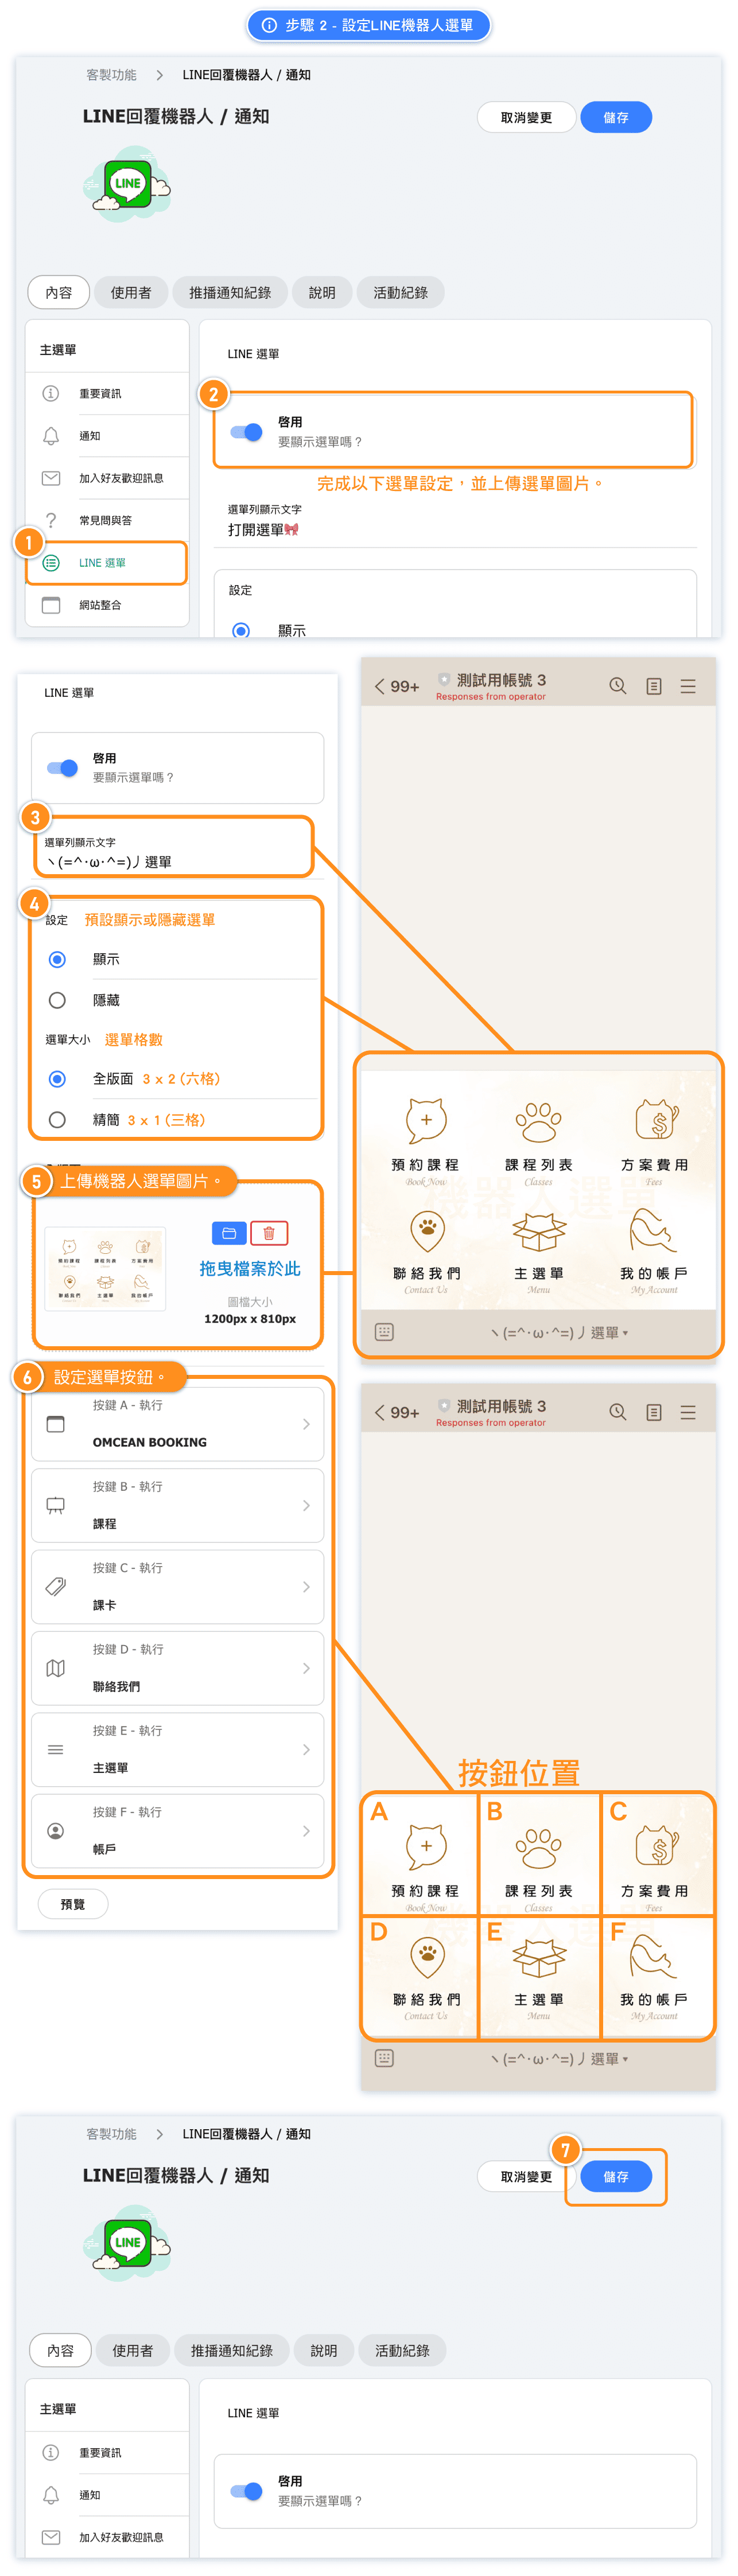The height and width of the screenshot is (2576, 738).
Task: Click the blue folder upload icon
Action: (228, 1233)
